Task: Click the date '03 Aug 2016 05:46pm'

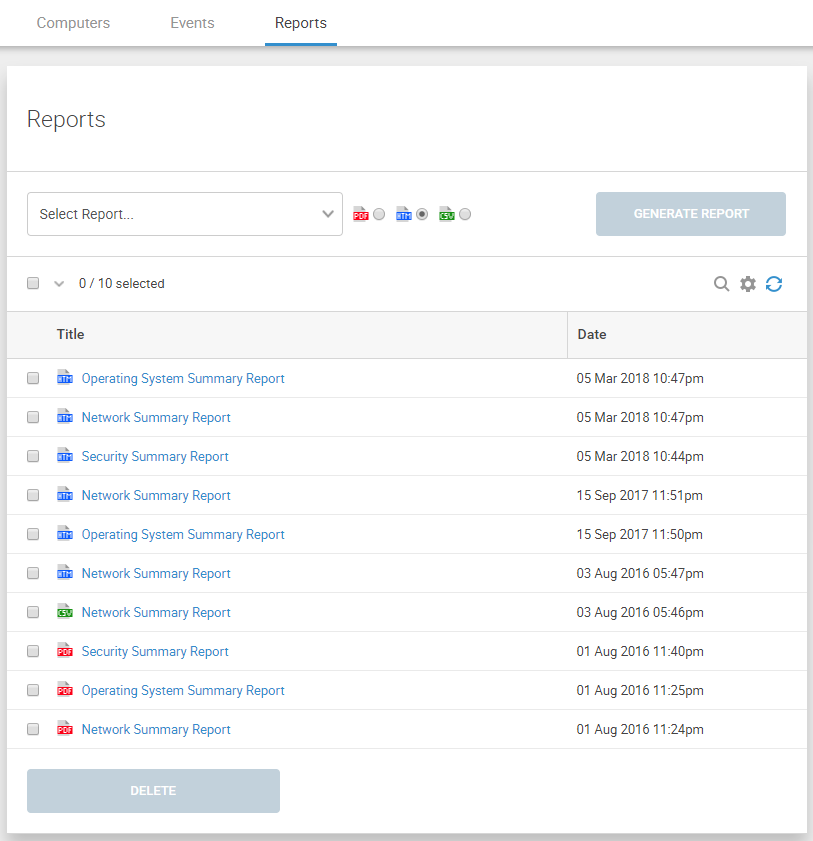Action: pyautogui.click(x=640, y=612)
